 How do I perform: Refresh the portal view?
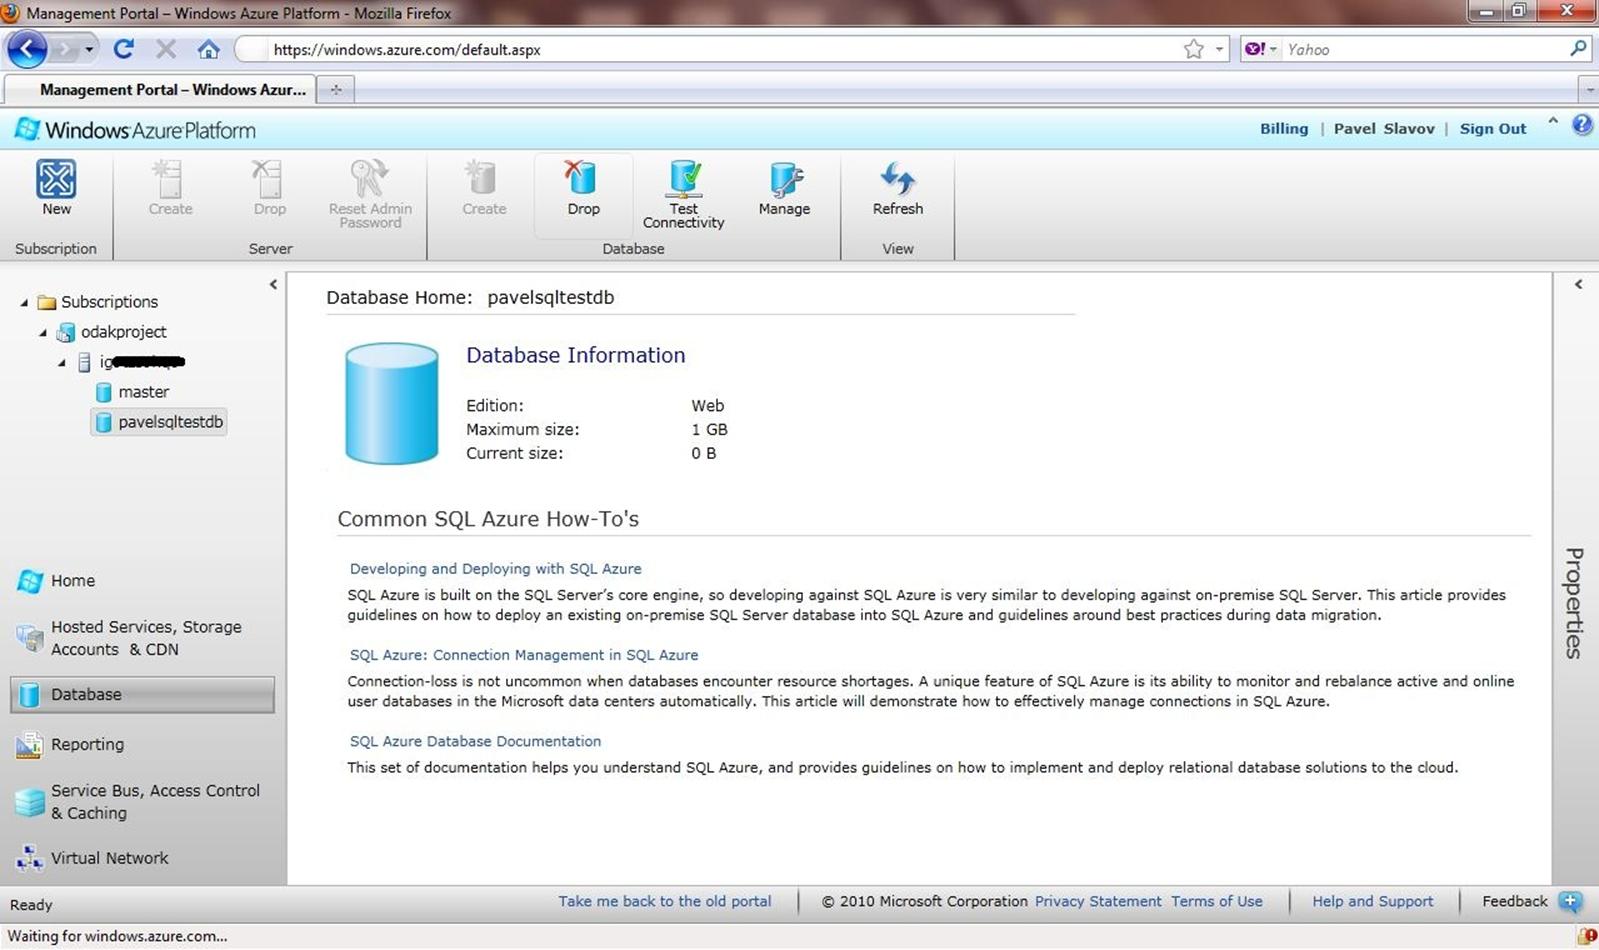pyautogui.click(x=897, y=187)
